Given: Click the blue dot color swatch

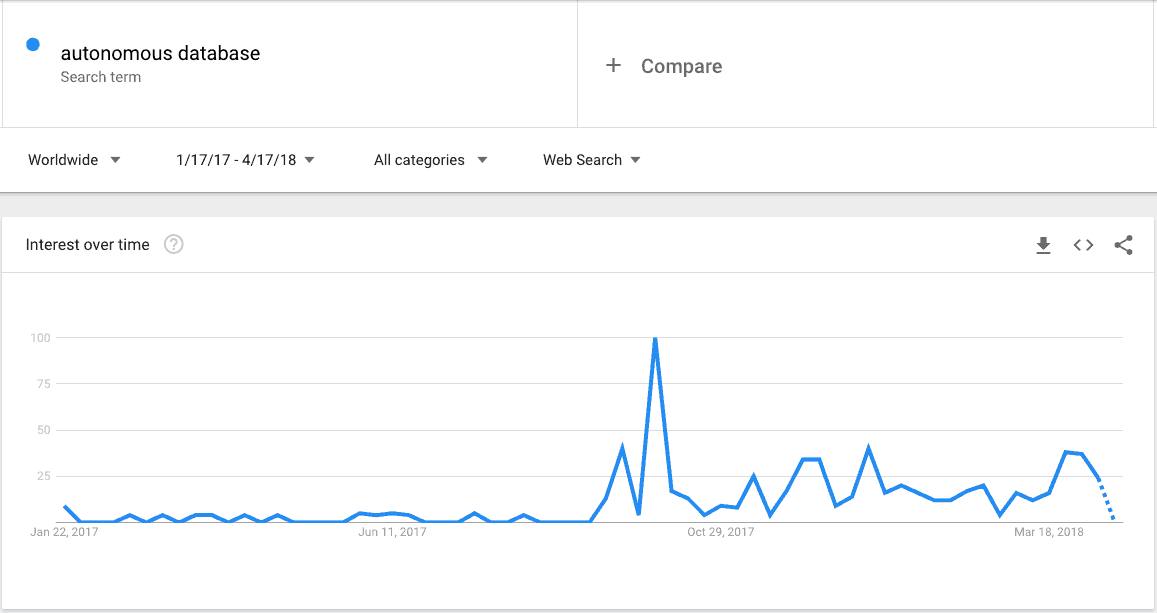Looking at the screenshot, I should click(33, 45).
